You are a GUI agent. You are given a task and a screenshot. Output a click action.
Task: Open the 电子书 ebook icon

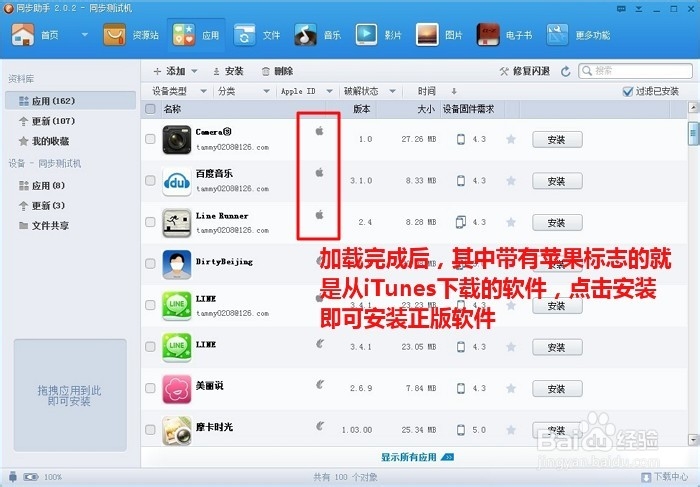pos(488,35)
